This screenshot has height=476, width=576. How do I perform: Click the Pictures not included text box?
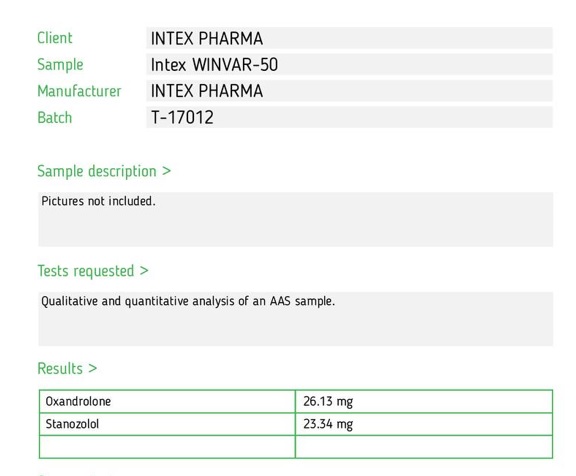pyautogui.click(x=296, y=219)
